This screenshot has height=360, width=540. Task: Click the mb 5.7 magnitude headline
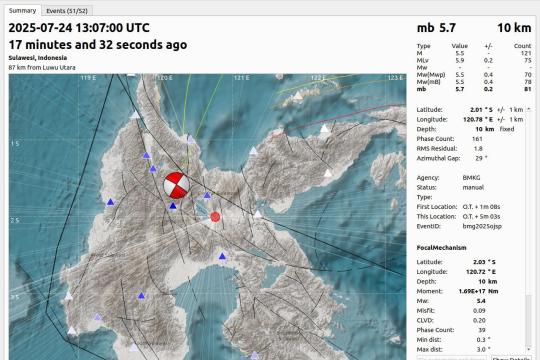point(436,28)
